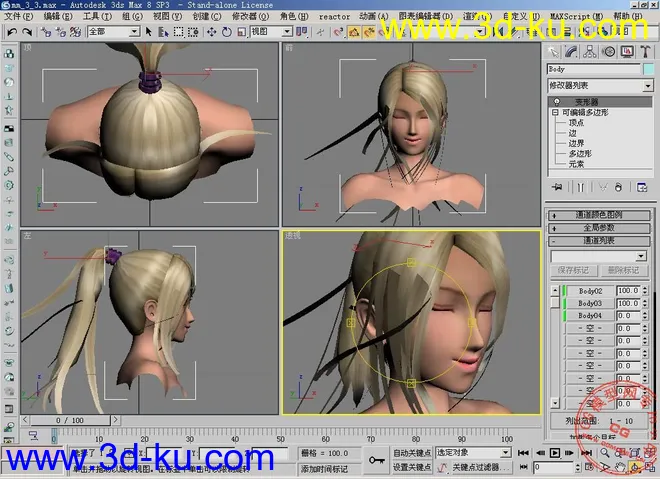Click the key icon for set keys

[377, 460]
